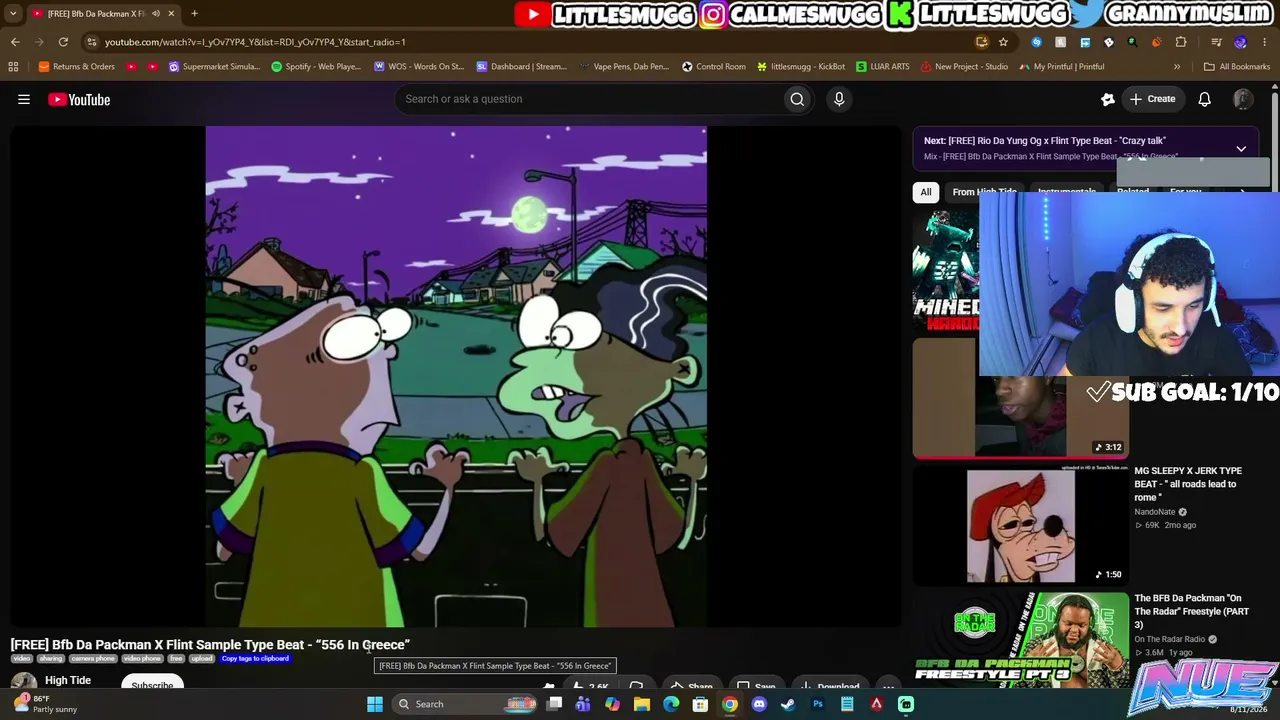Open the Returns & Orders bookmark

[x=77, y=67]
